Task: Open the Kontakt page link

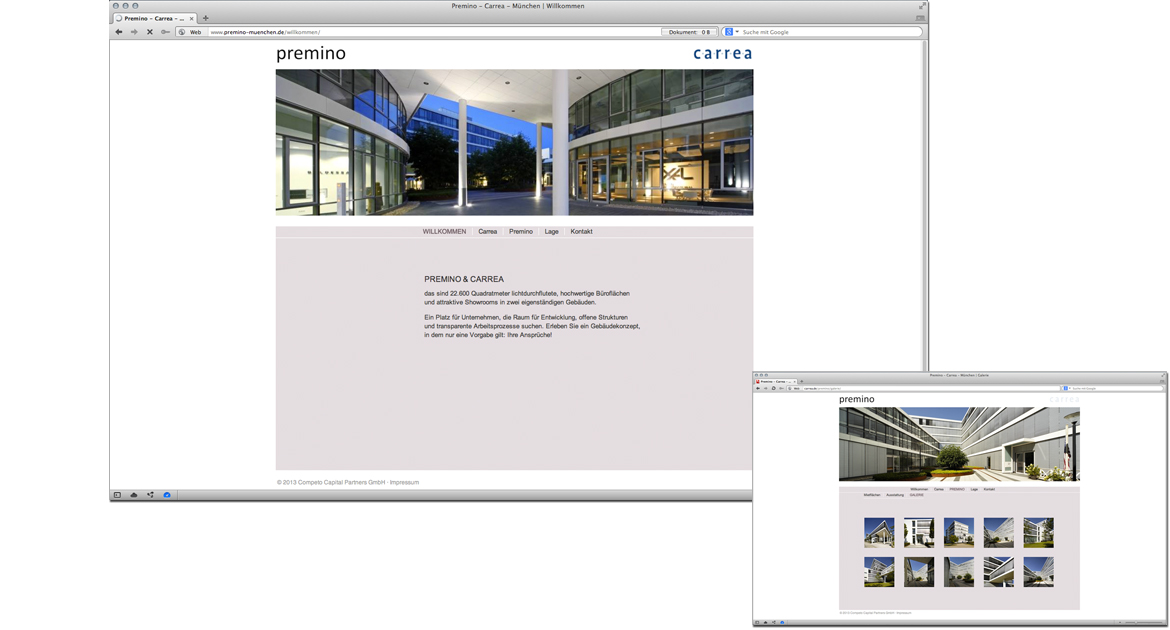Action: click(581, 232)
